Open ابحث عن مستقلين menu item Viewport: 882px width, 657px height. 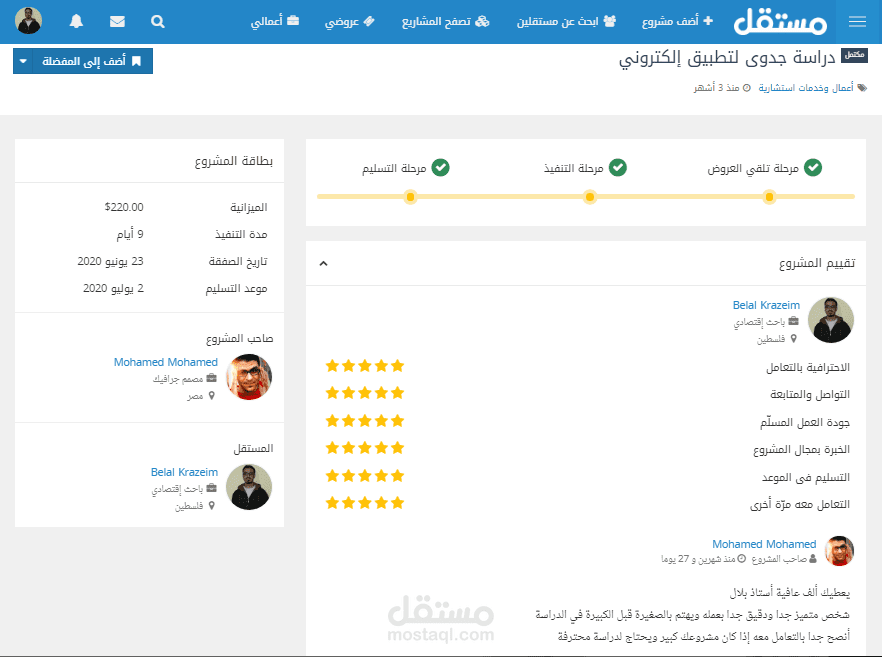pyautogui.click(x=566, y=21)
